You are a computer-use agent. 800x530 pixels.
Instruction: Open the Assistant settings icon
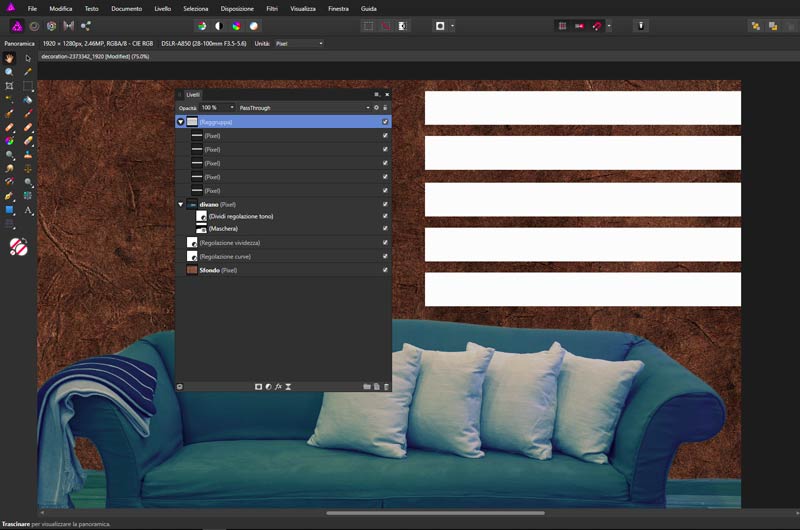click(x=641, y=26)
